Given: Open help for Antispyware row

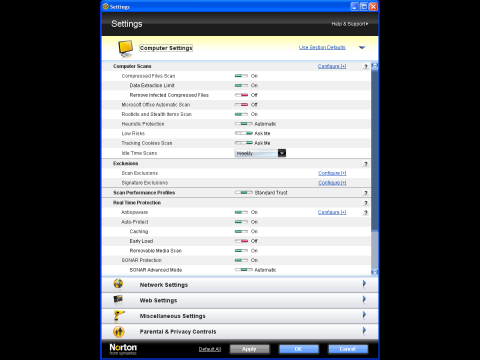Looking at the screenshot, I should [x=366, y=212].
